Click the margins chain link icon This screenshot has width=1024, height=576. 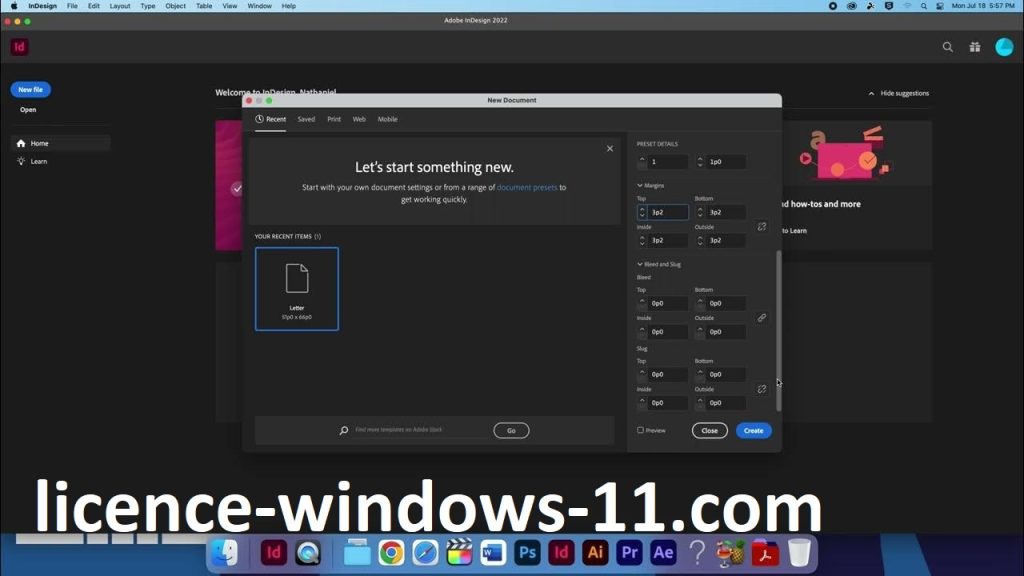coord(761,226)
